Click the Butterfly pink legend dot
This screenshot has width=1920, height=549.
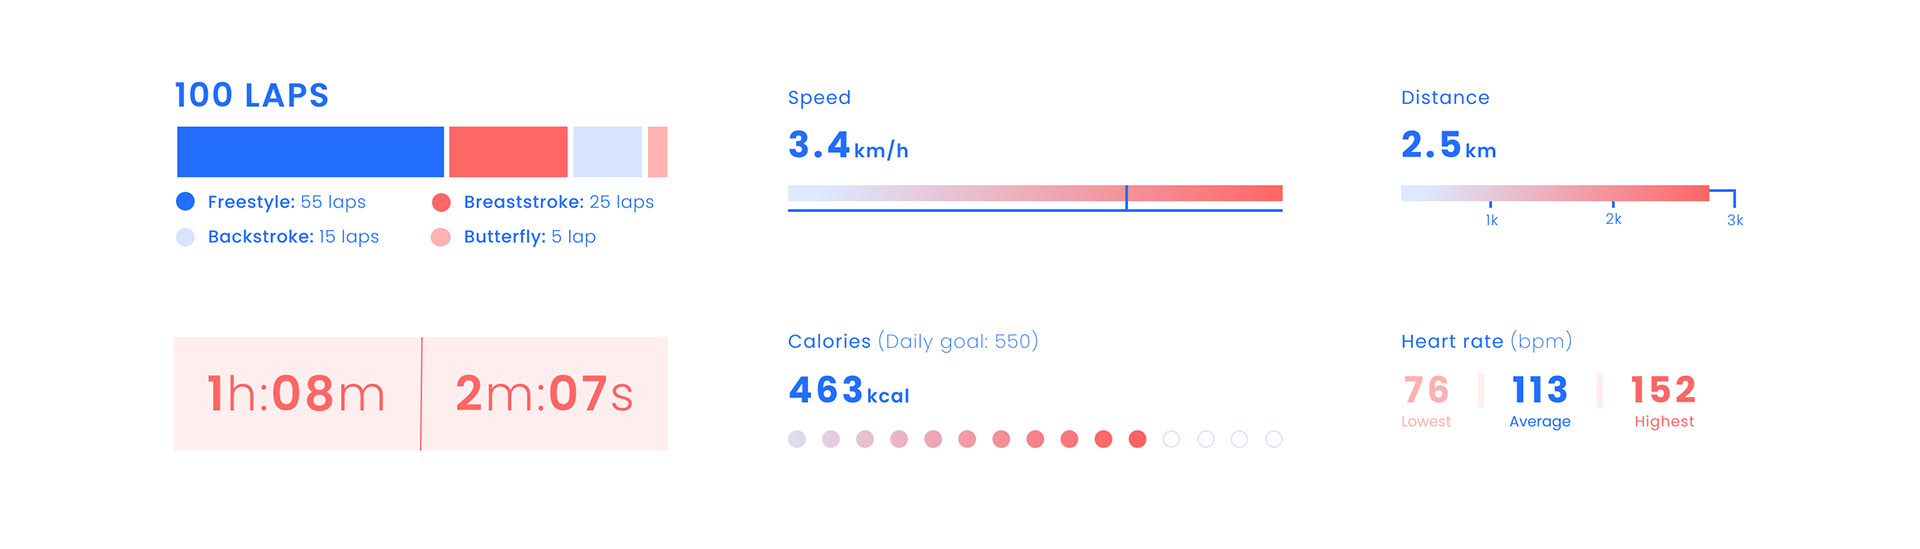point(441,237)
